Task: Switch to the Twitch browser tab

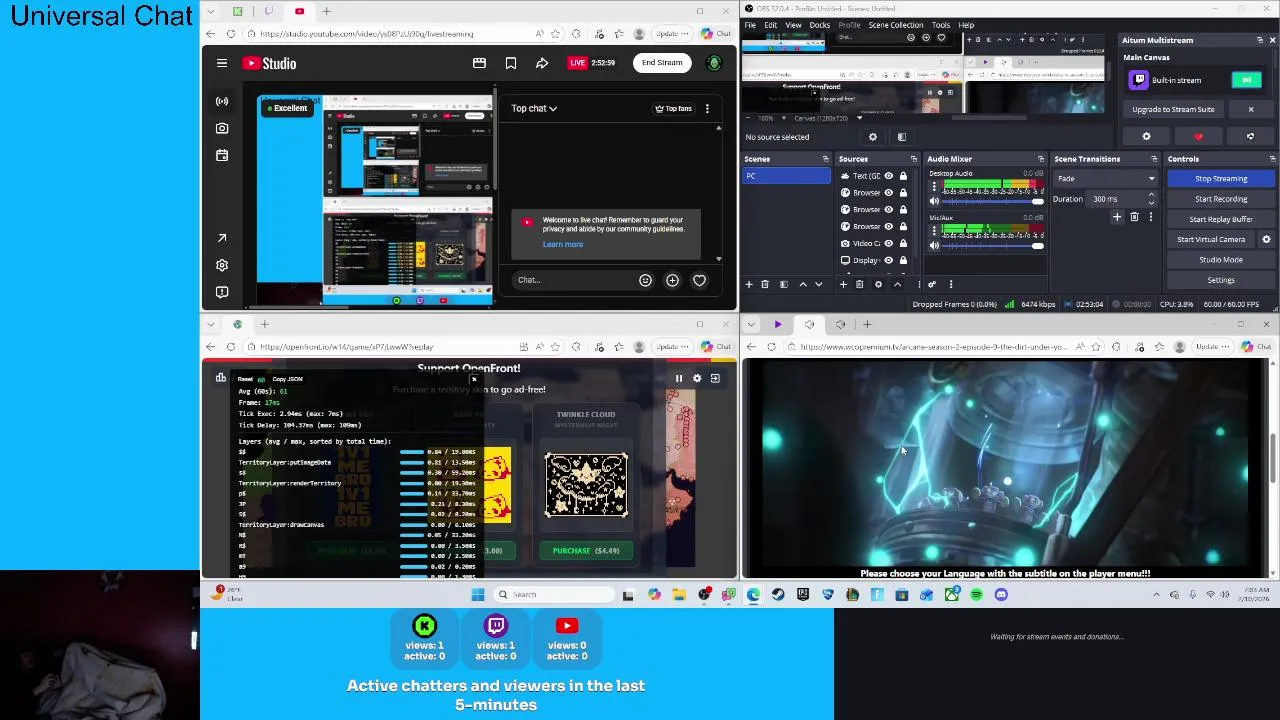Action: click(x=269, y=11)
